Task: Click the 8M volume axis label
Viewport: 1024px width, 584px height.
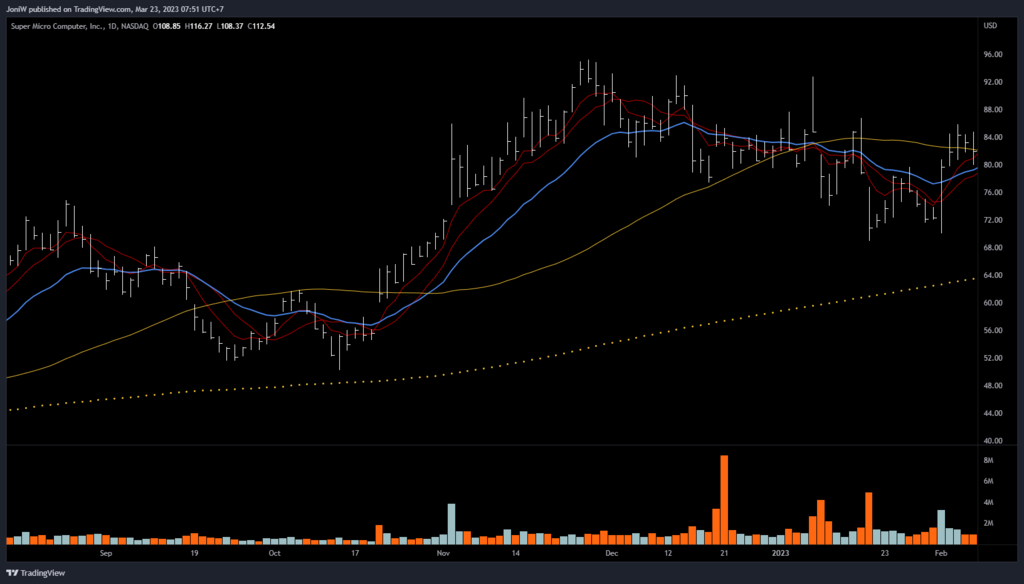Action: (987, 460)
